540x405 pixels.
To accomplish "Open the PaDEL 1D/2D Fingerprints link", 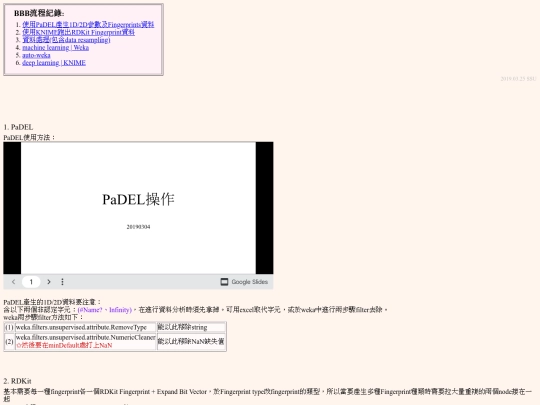I will [88, 24].
